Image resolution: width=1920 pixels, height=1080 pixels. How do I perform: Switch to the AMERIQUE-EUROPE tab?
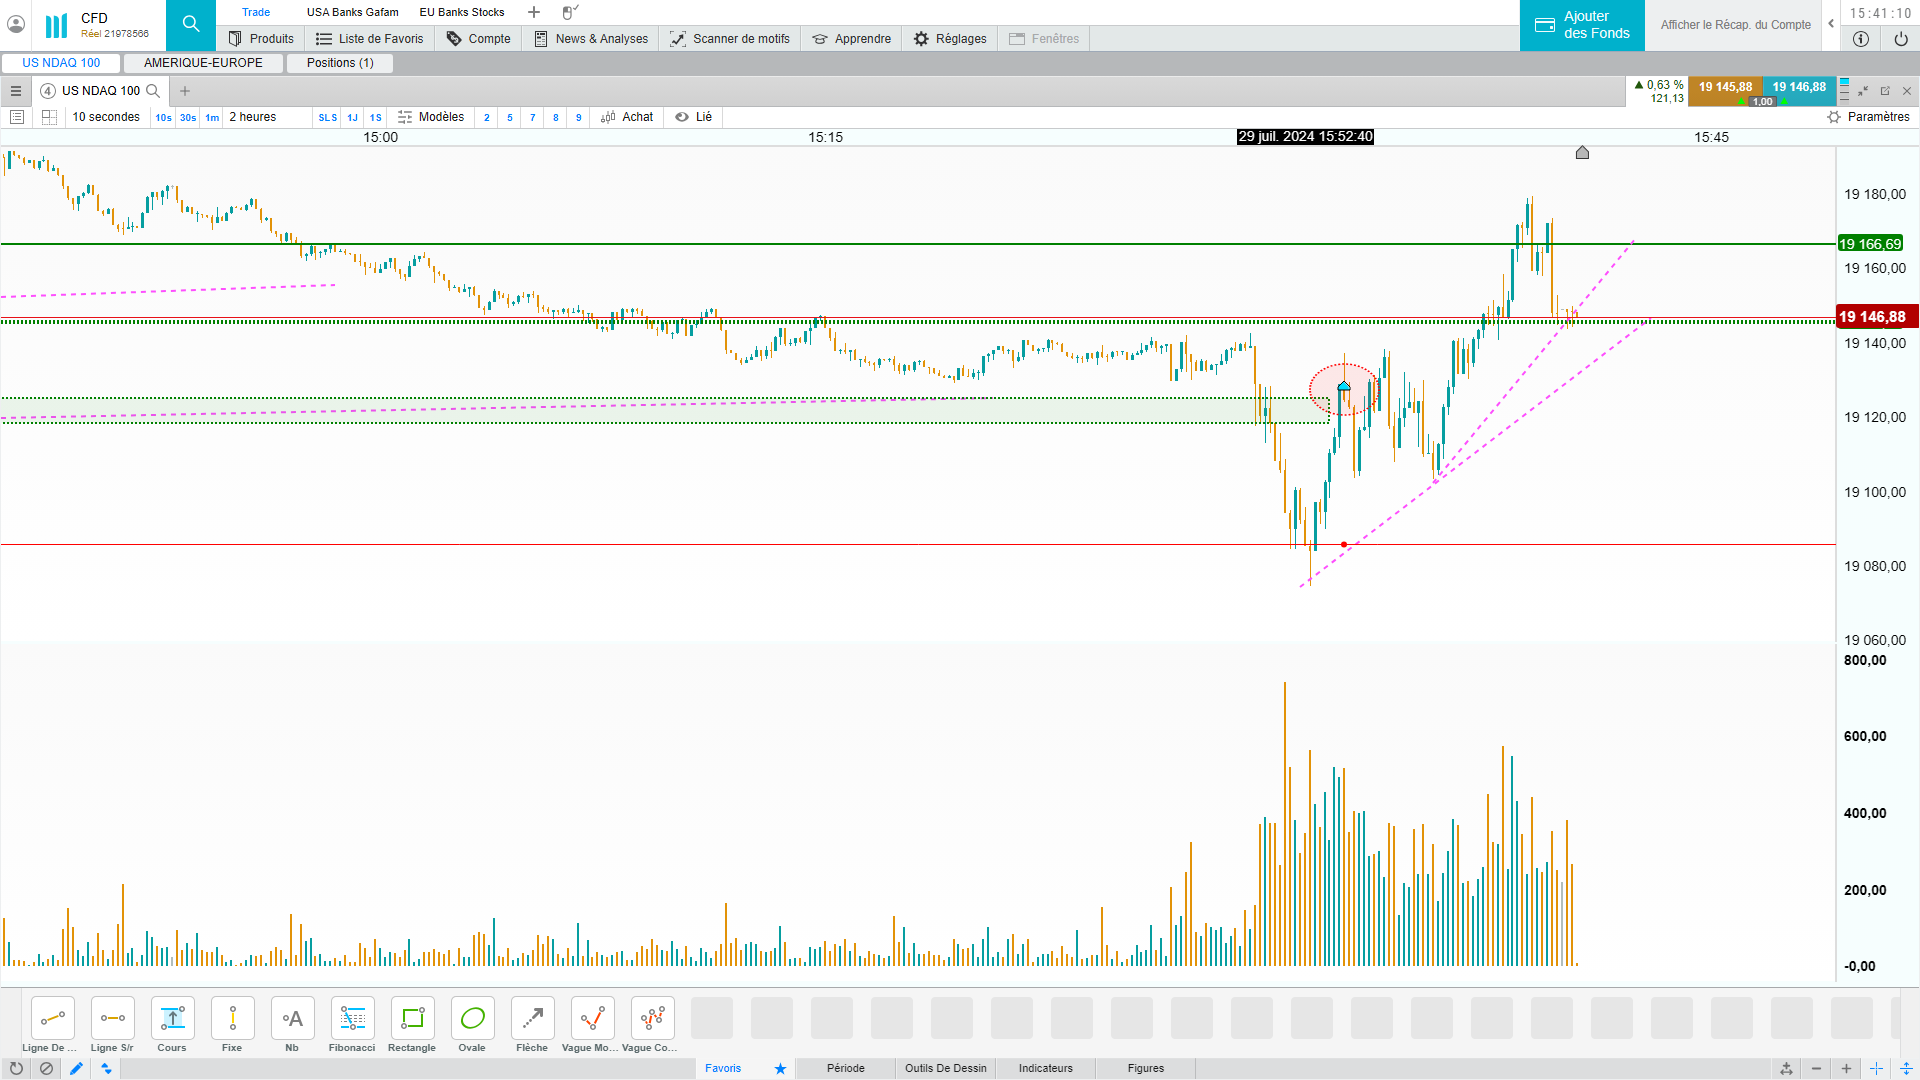click(x=203, y=63)
